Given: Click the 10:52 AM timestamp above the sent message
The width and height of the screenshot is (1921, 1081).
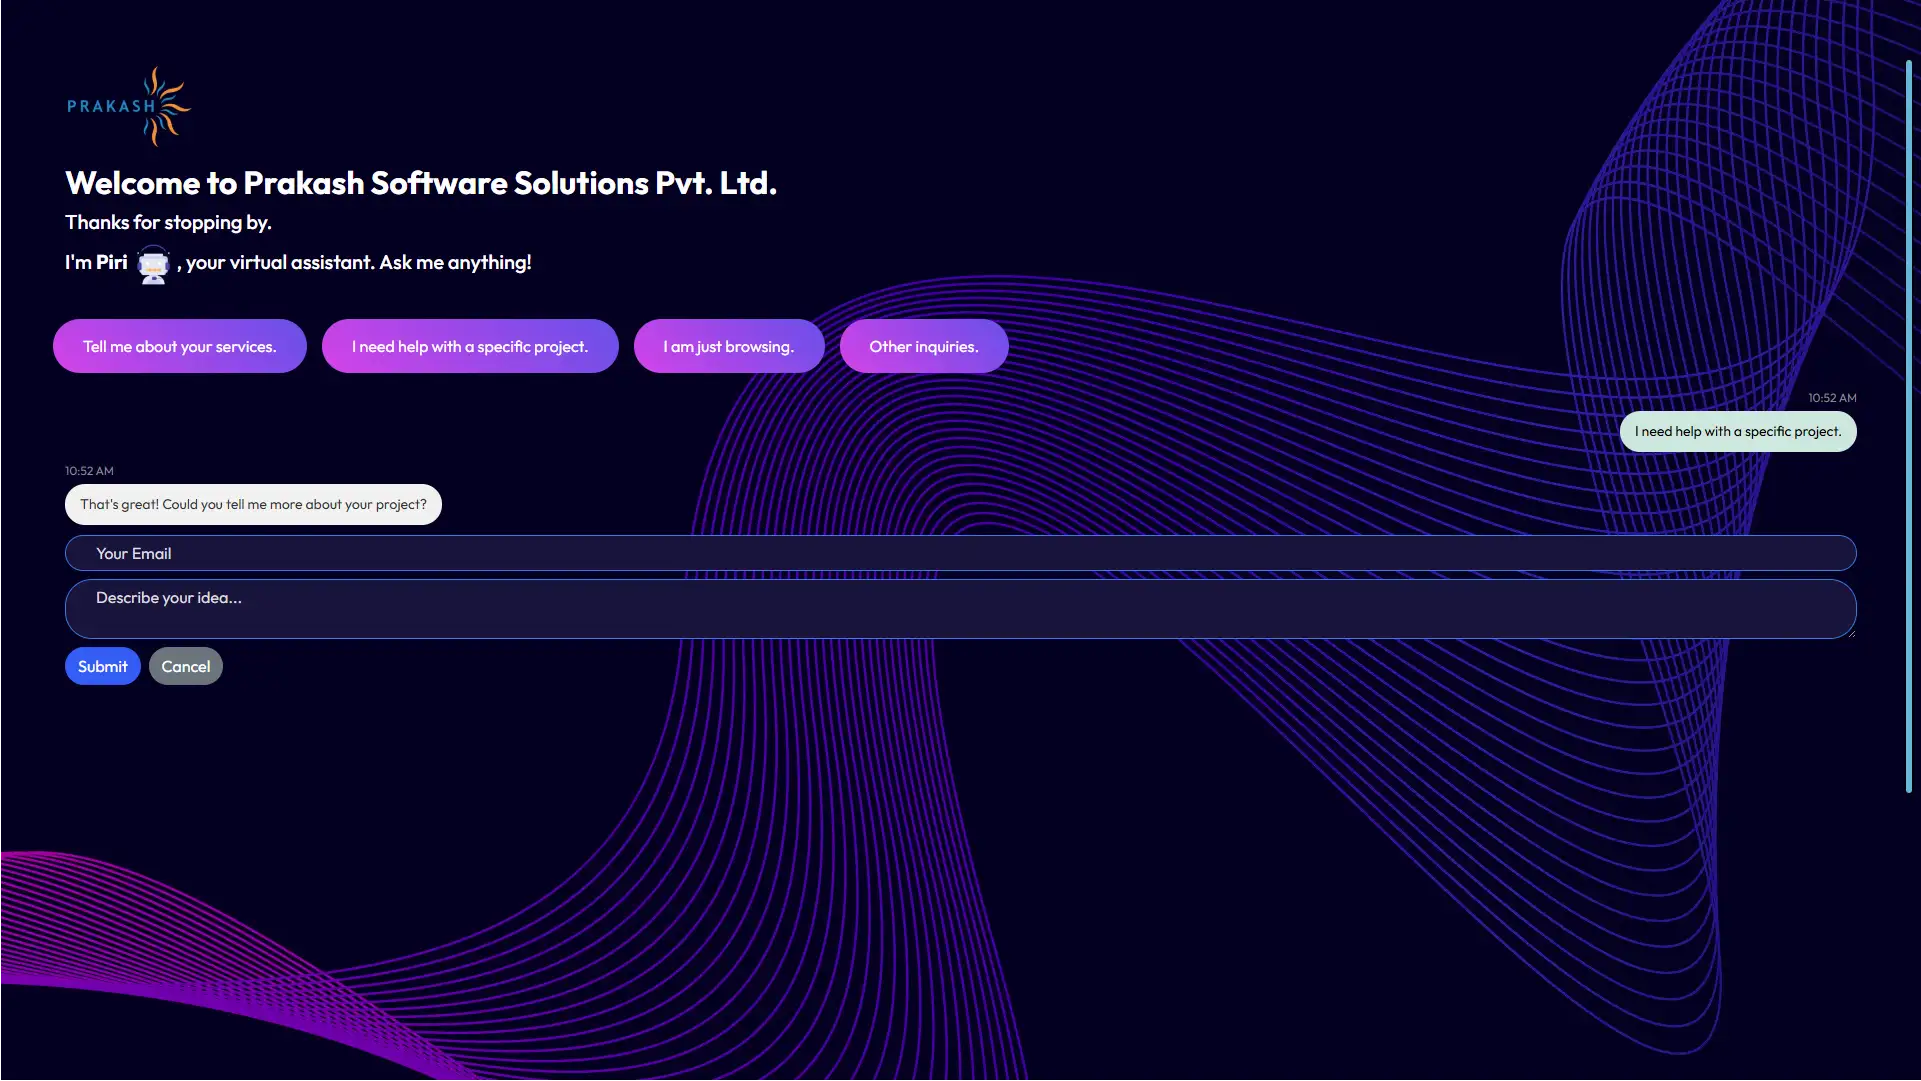Looking at the screenshot, I should [x=1832, y=398].
